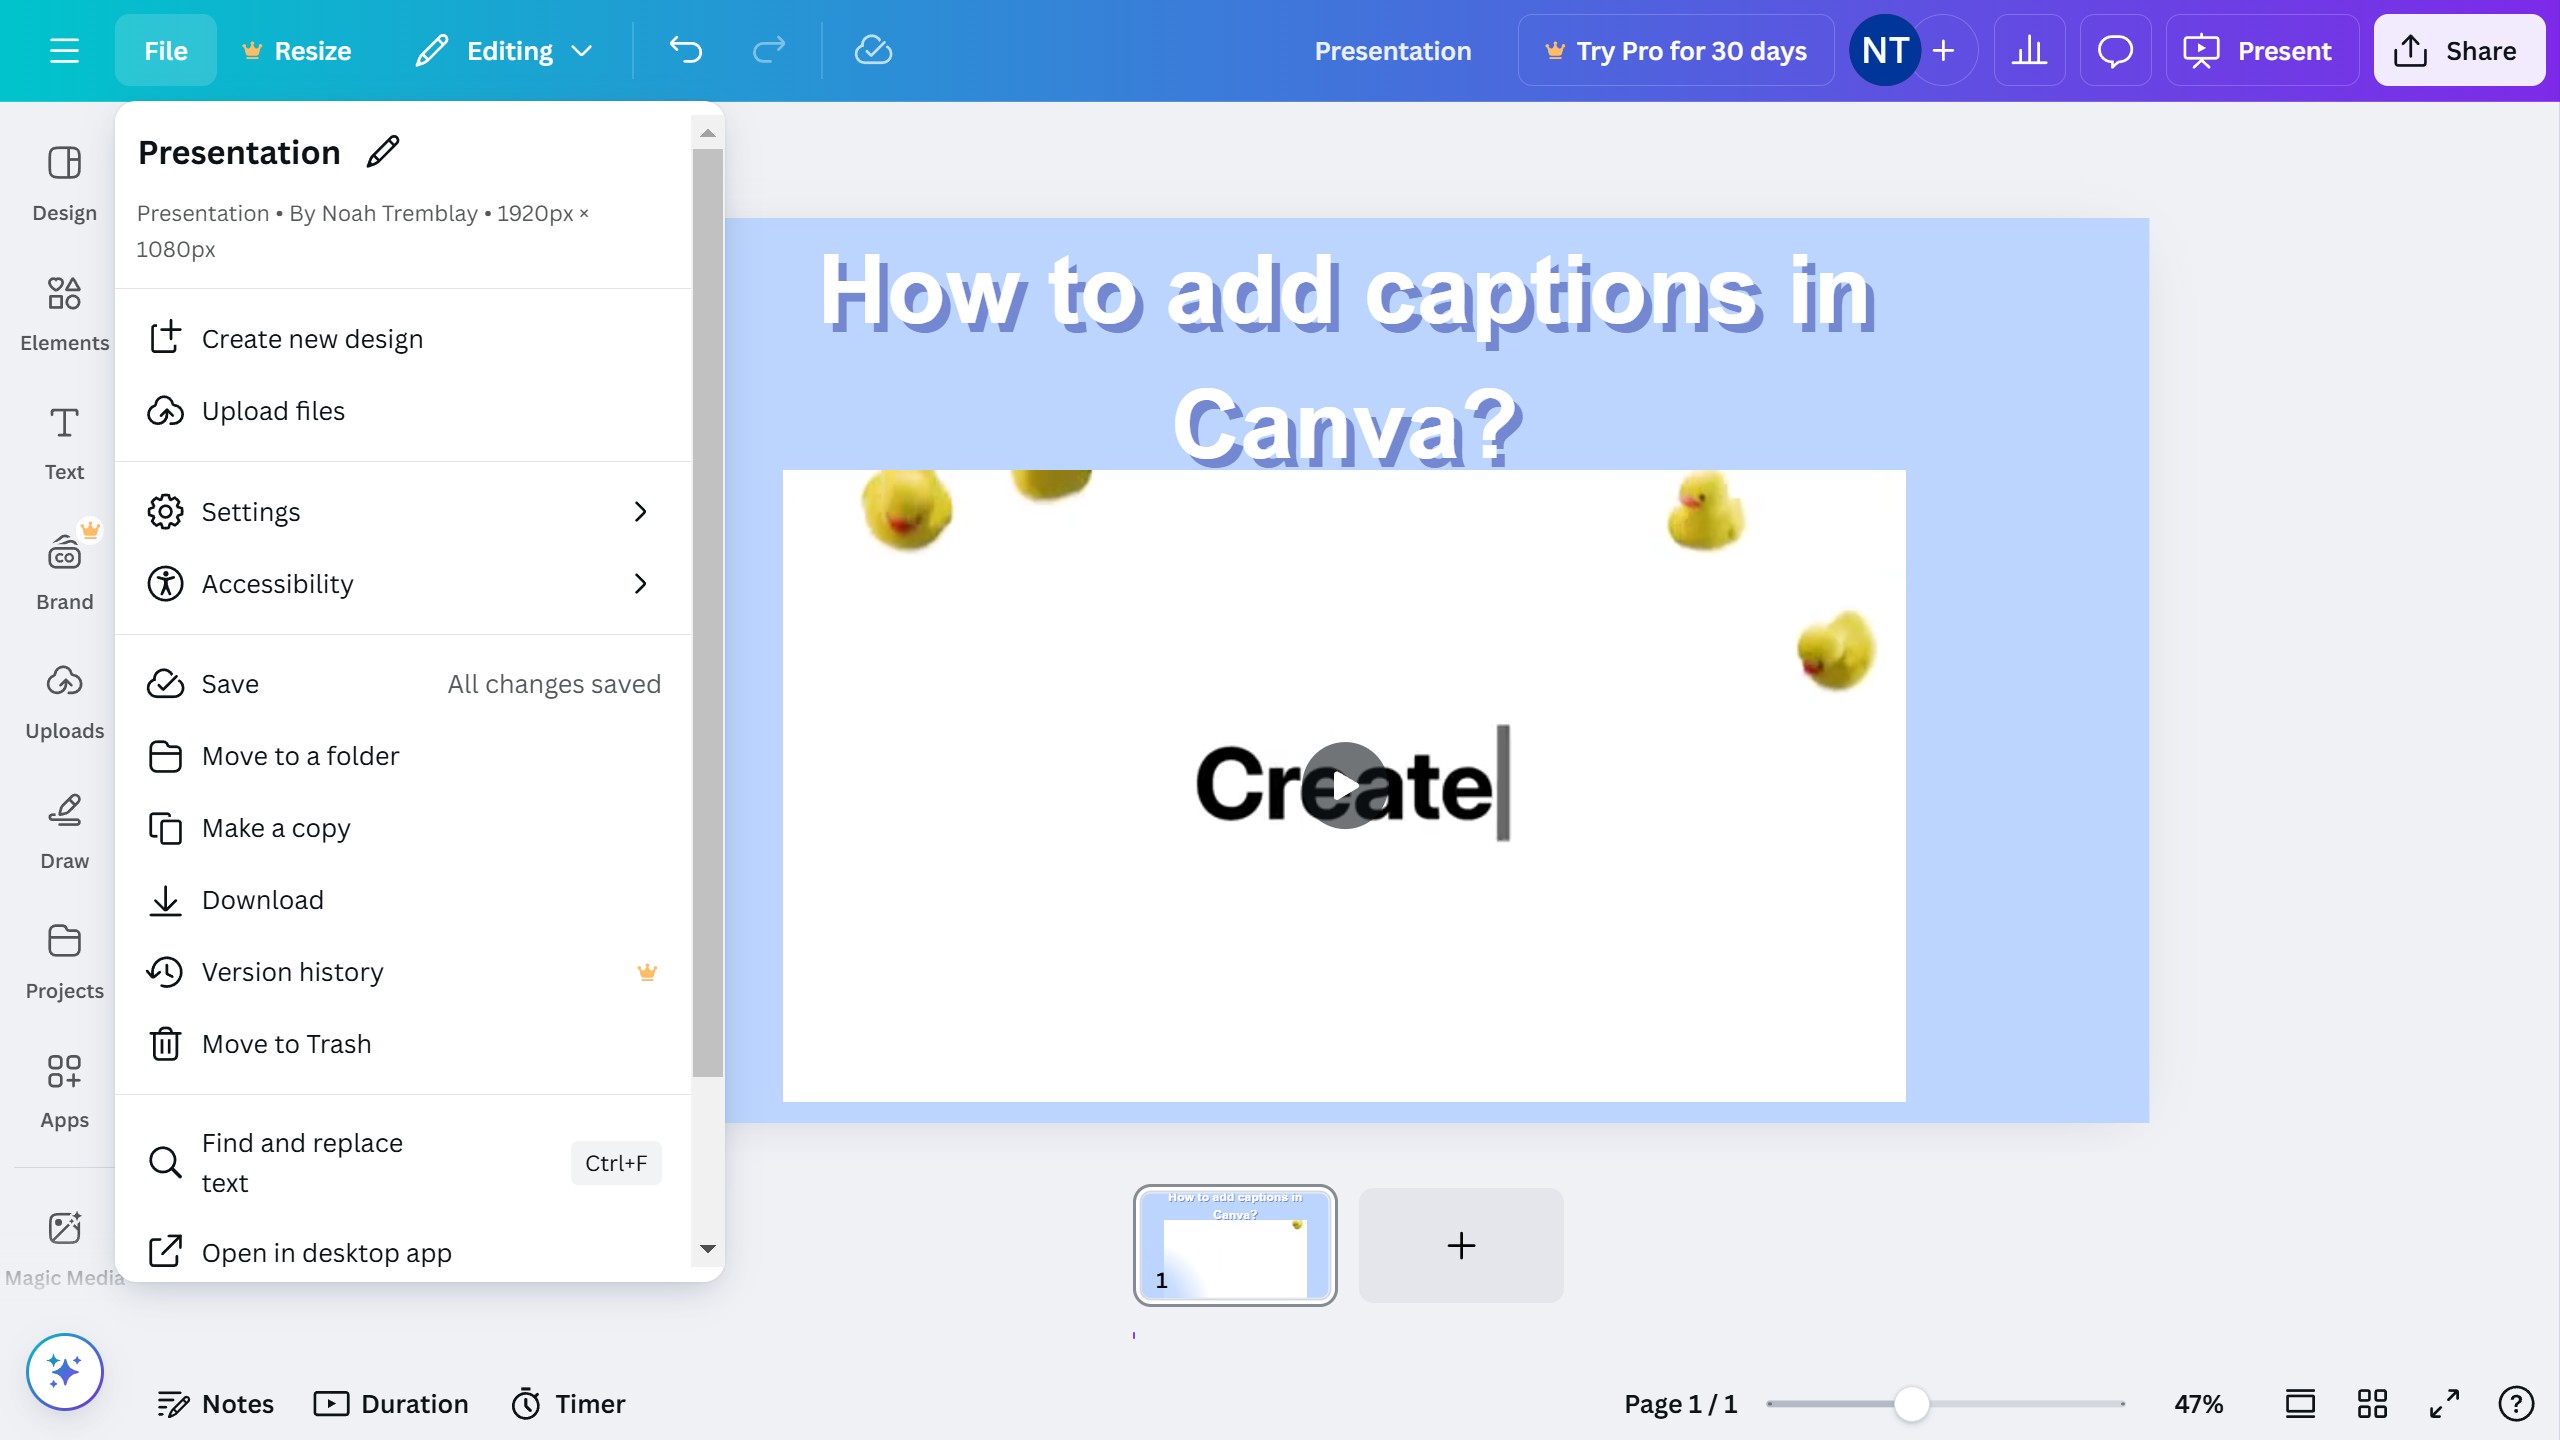Image resolution: width=2560 pixels, height=1440 pixels.
Task: Click the Share button
Action: (x=2458, y=50)
